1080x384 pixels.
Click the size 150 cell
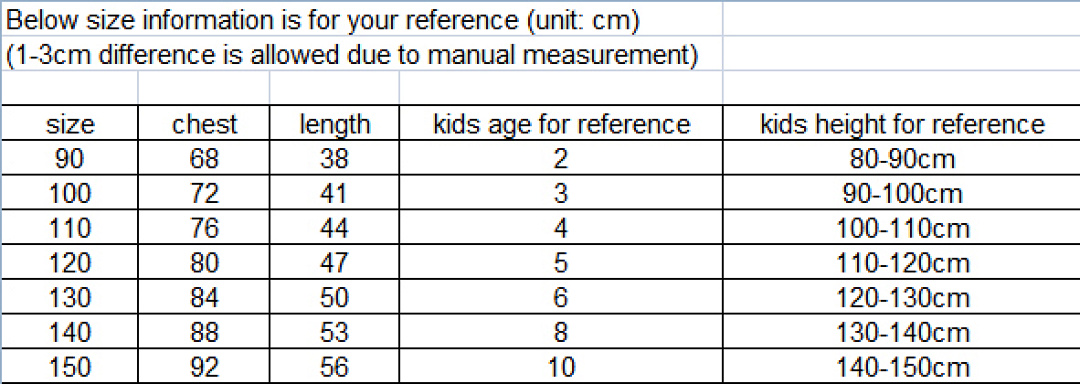pos(70,366)
